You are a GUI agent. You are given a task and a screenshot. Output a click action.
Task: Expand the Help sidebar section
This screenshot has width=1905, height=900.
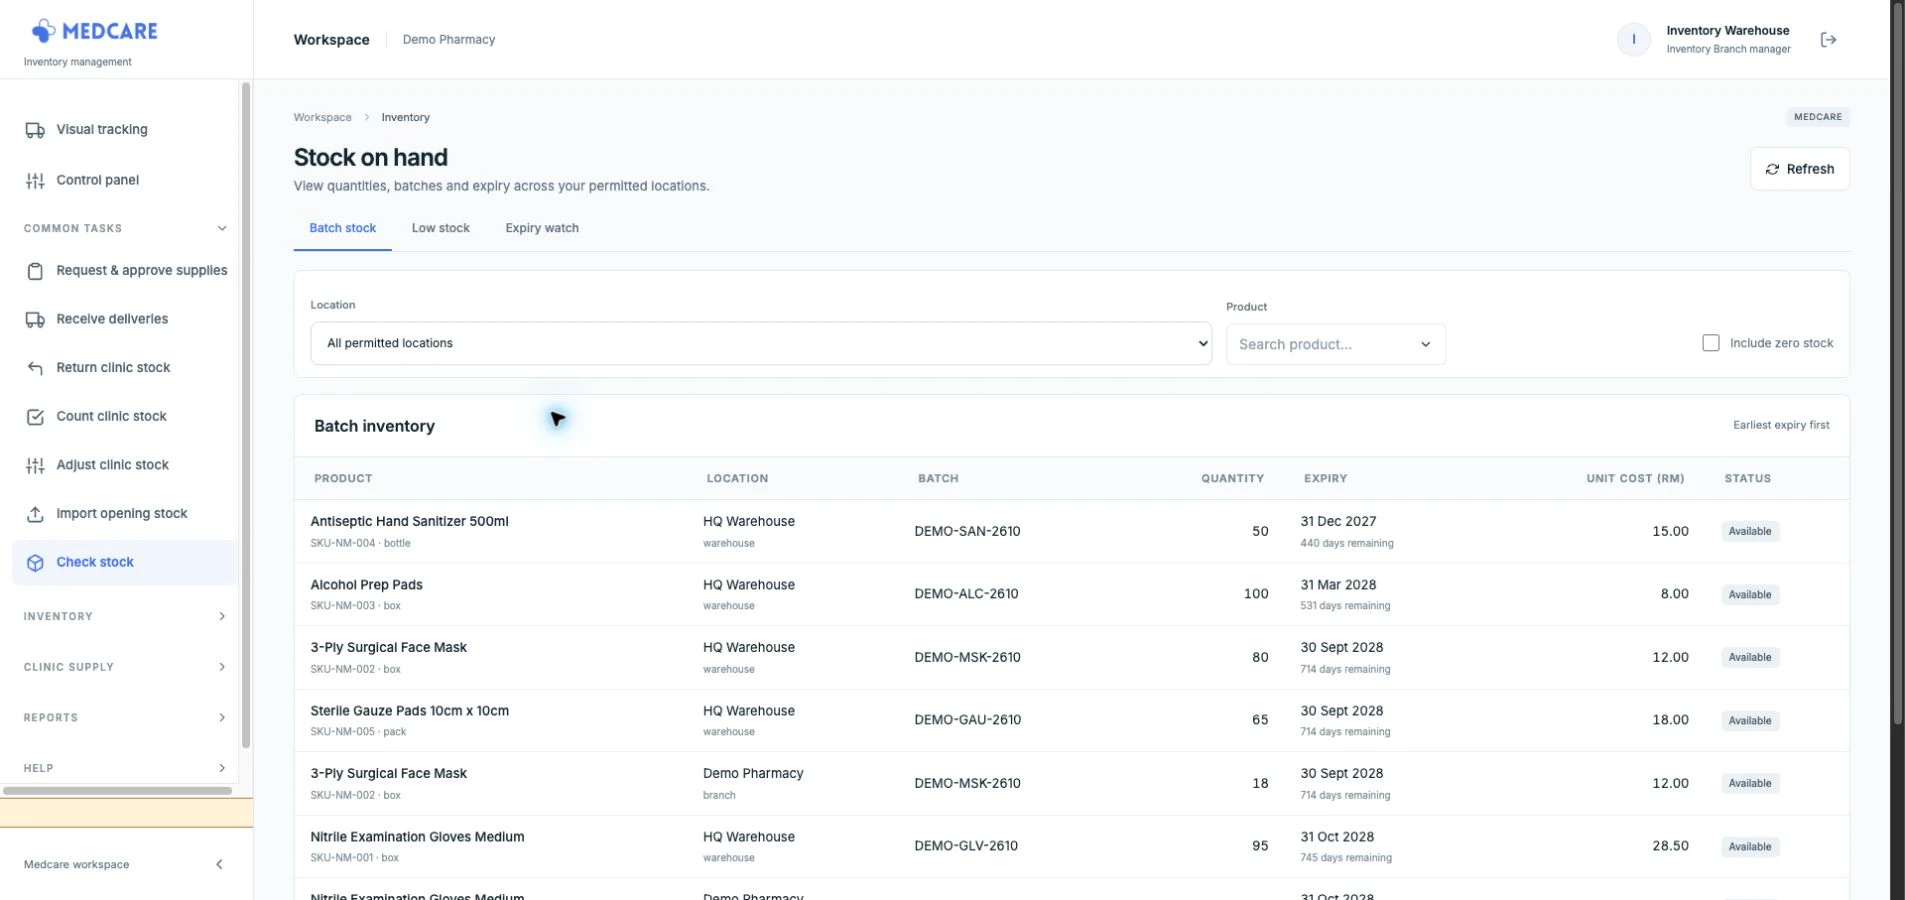(125, 768)
